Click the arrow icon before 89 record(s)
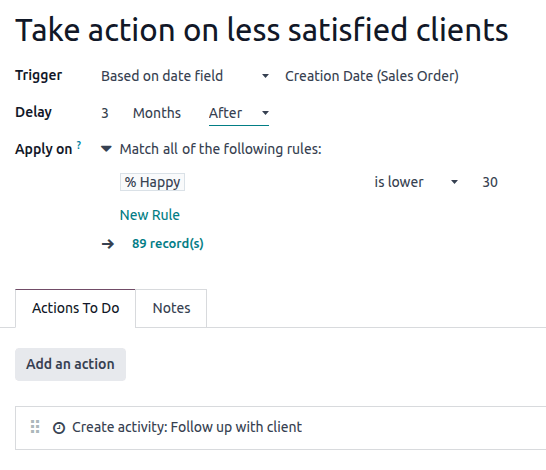 click(108, 244)
